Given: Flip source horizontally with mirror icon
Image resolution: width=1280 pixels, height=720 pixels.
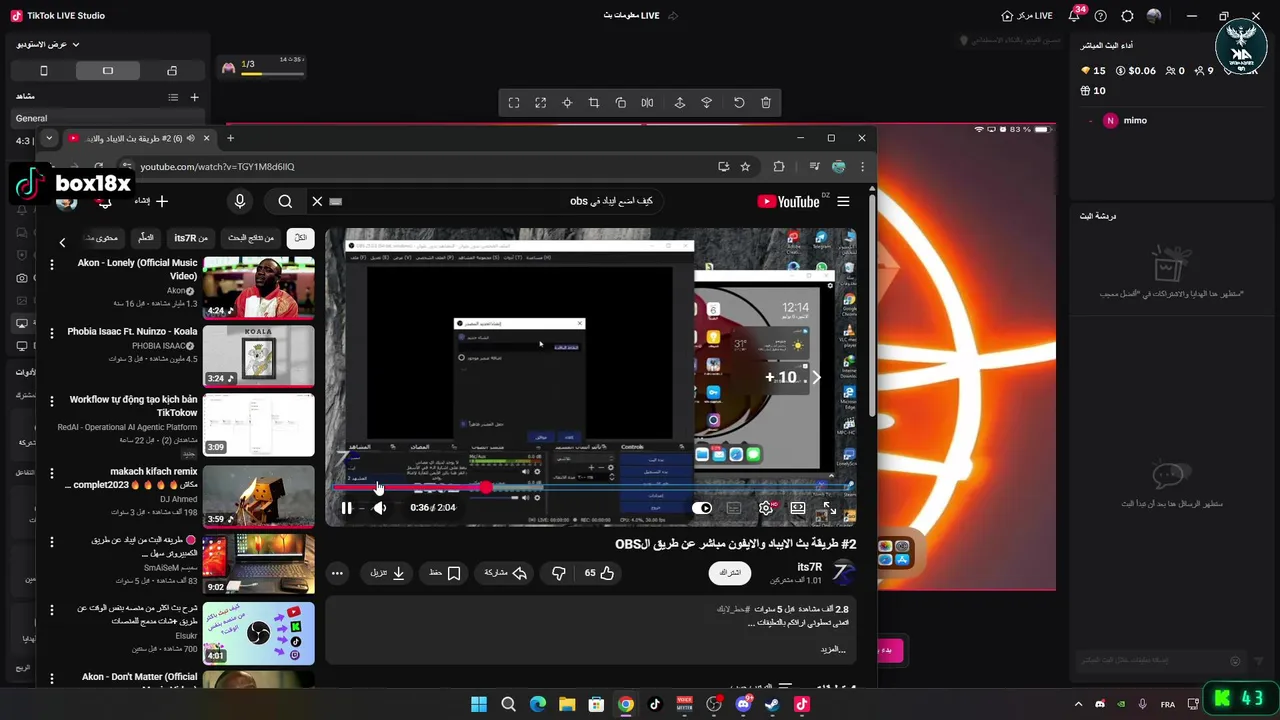Looking at the screenshot, I should pos(647,103).
